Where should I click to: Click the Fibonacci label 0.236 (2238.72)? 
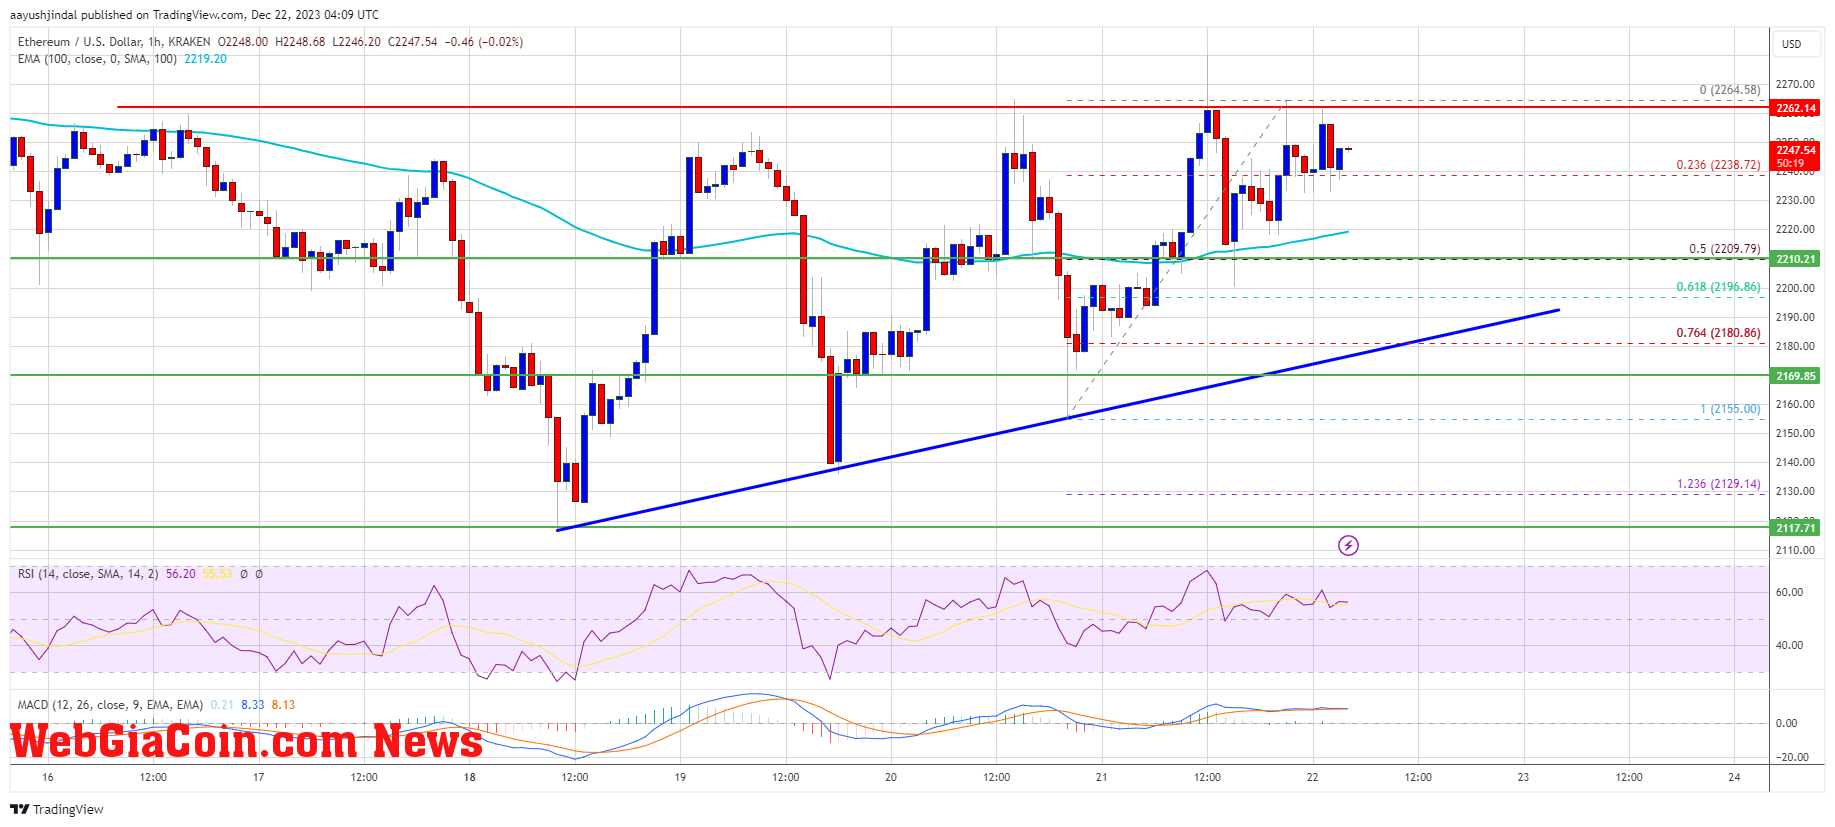1718,165
